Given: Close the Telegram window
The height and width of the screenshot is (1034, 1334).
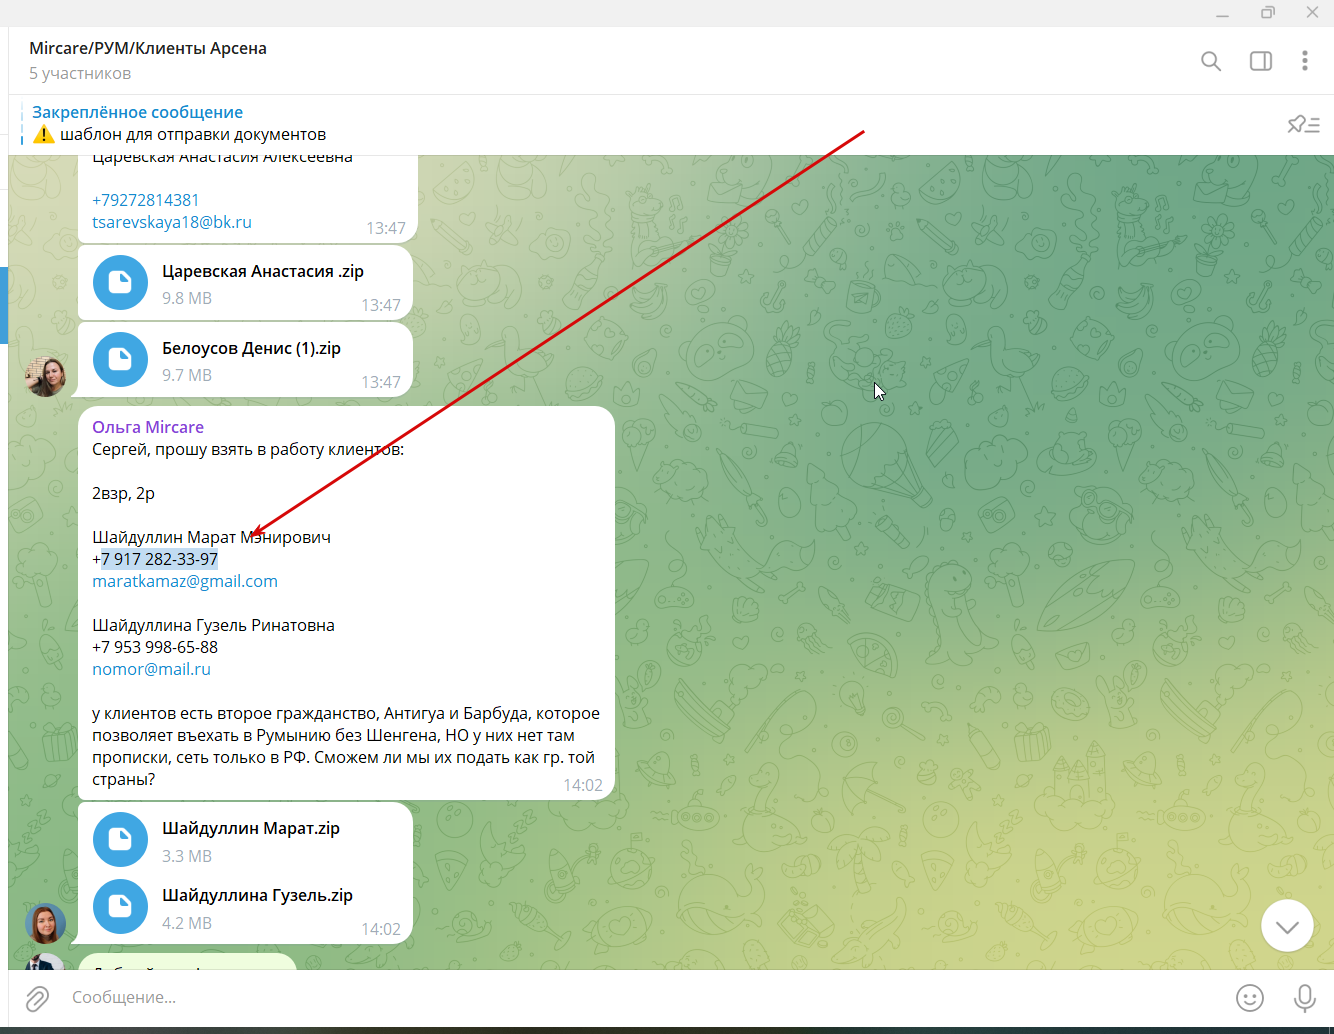Looking at the screenshot, I should [1312, 13].
